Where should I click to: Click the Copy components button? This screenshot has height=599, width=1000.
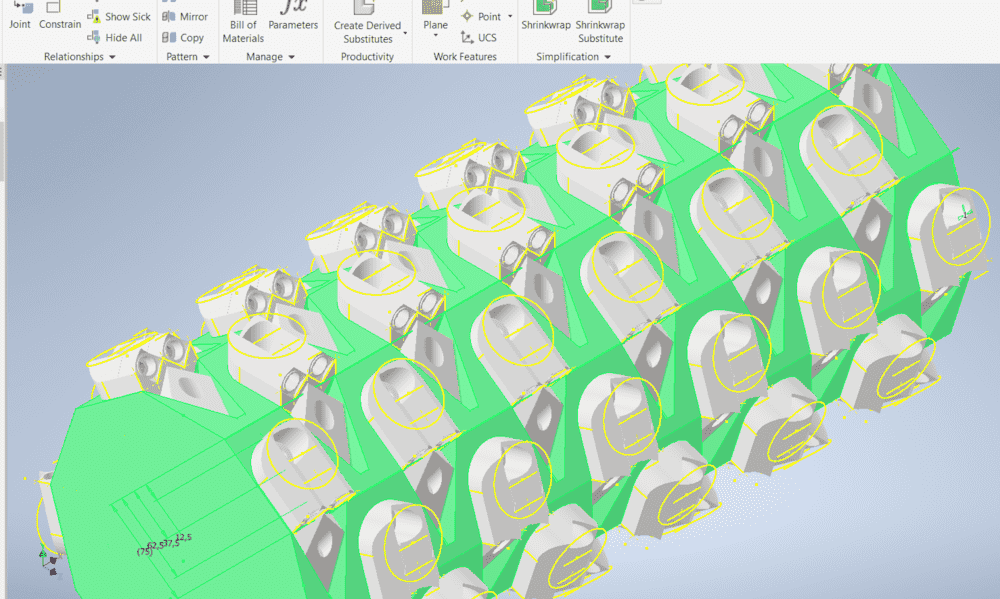coord(183,38)
